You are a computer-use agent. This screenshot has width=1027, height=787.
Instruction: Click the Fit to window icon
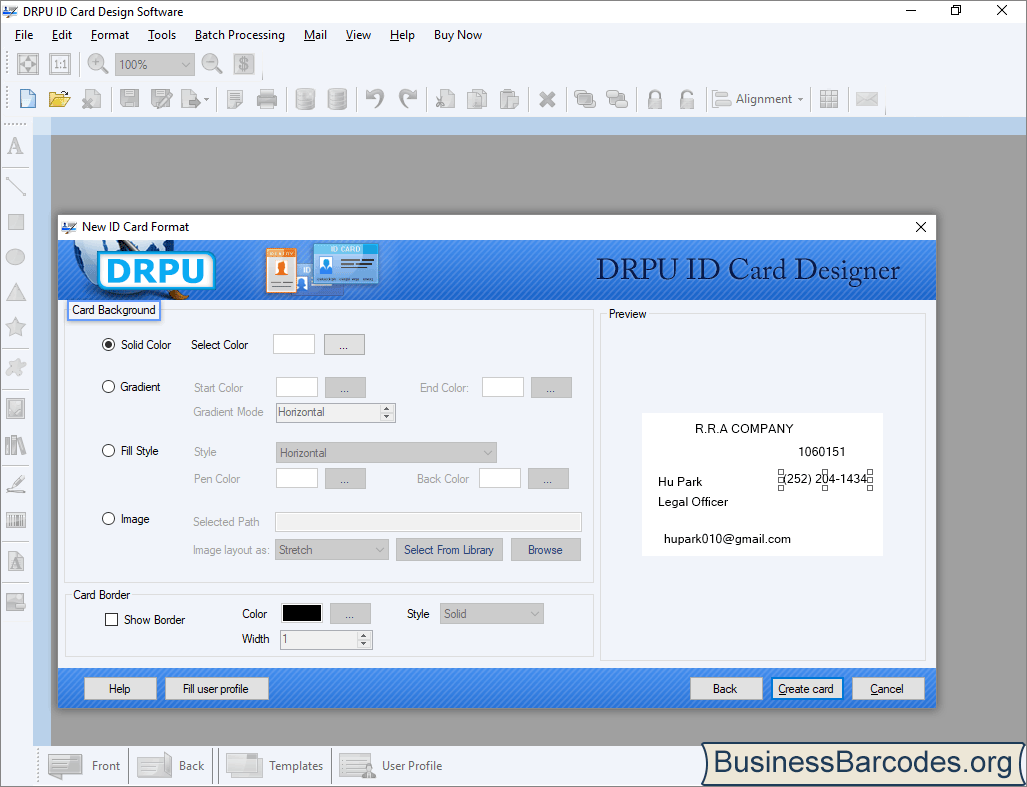pyautogui.click(x=28, y=64)
